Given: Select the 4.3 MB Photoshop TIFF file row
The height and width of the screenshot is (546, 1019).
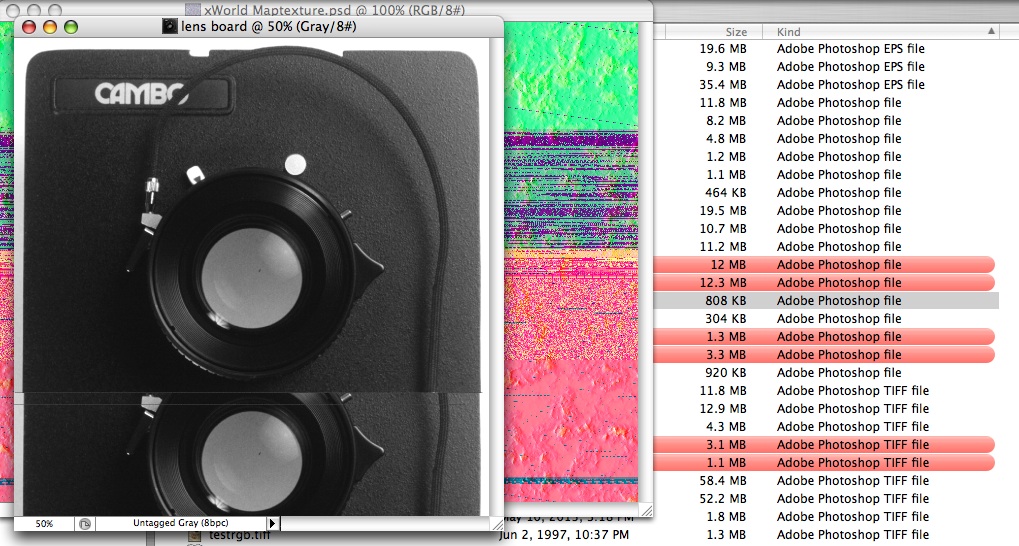Looking at the screenshot, I should click(x=826, y=426).
